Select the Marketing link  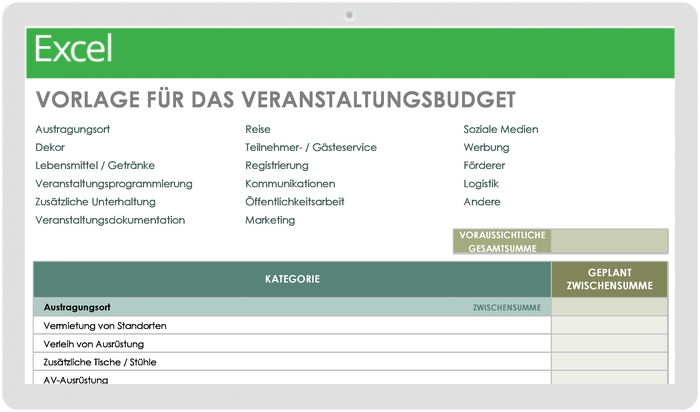click(270, 220)
